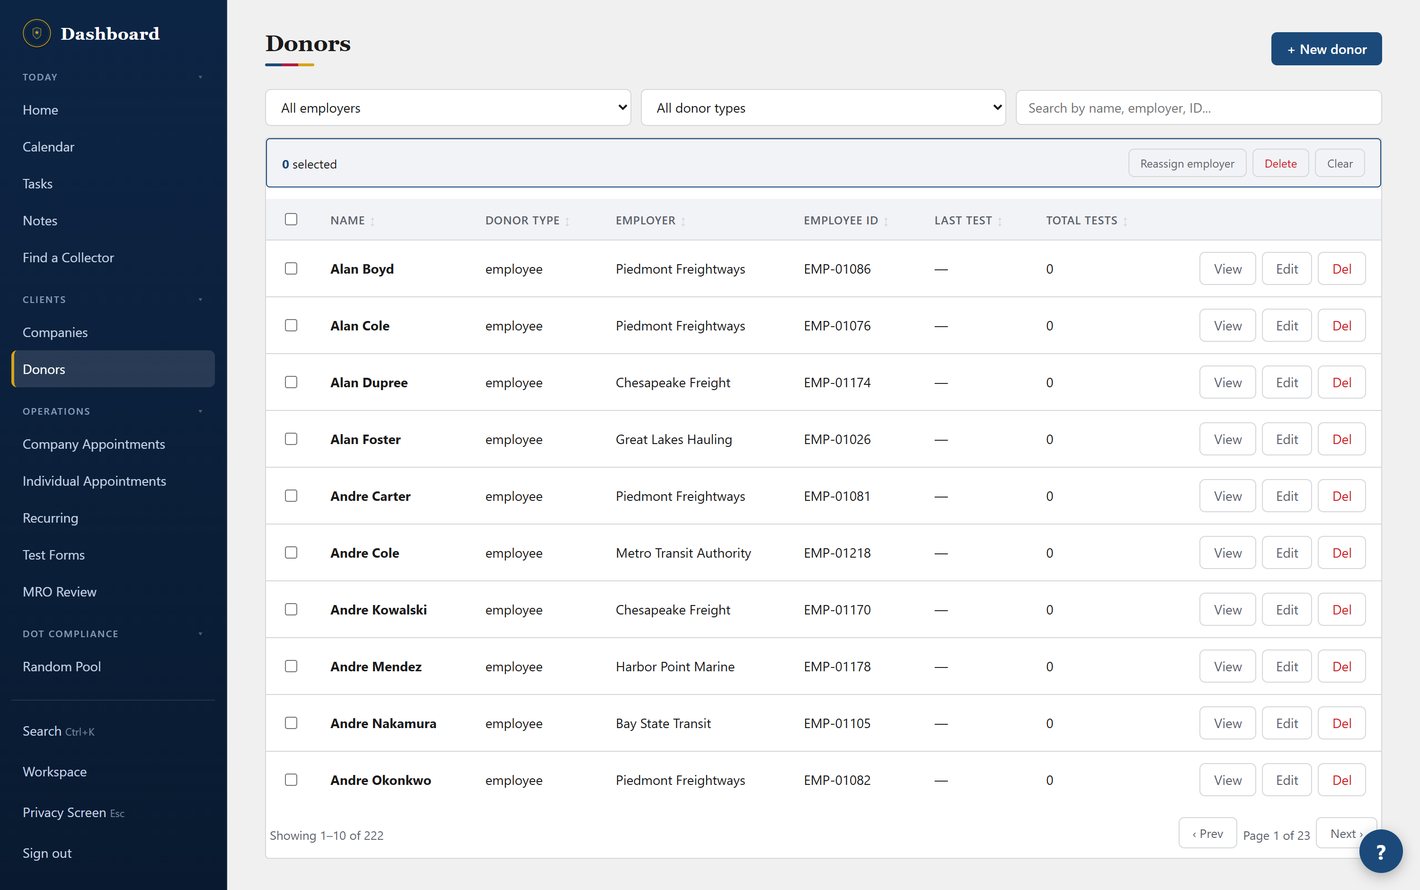Delete Alan Dupree with Del button
1420x890 pixels.
tap(1341, 383)
